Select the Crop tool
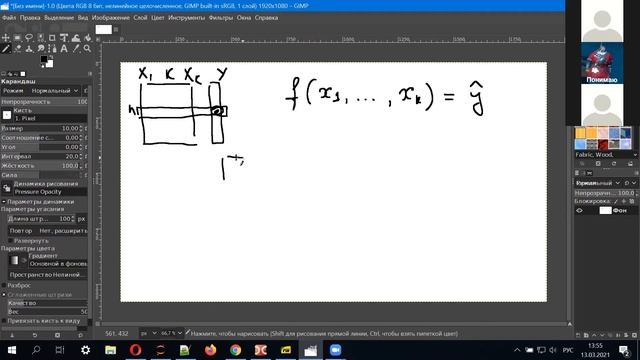The width and height of the screenshot is (640, 360). coord(52,38)
